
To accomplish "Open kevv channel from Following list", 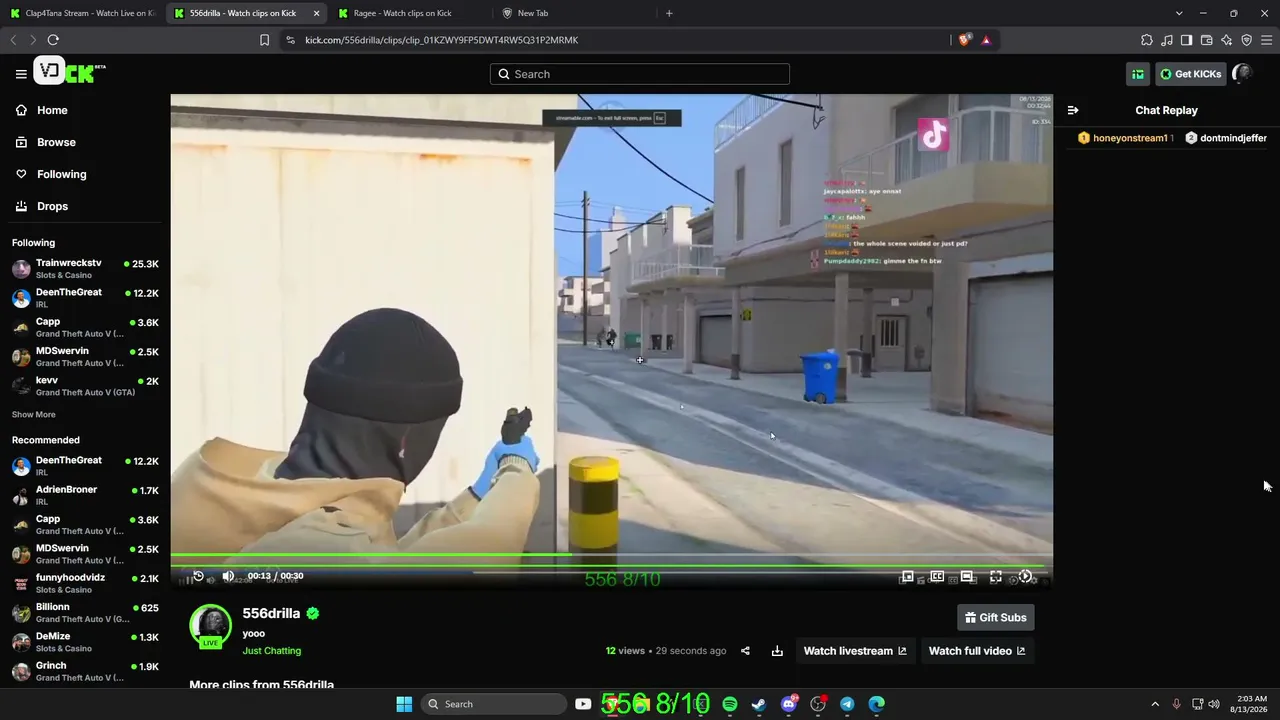I will click(x=85, y=386).
